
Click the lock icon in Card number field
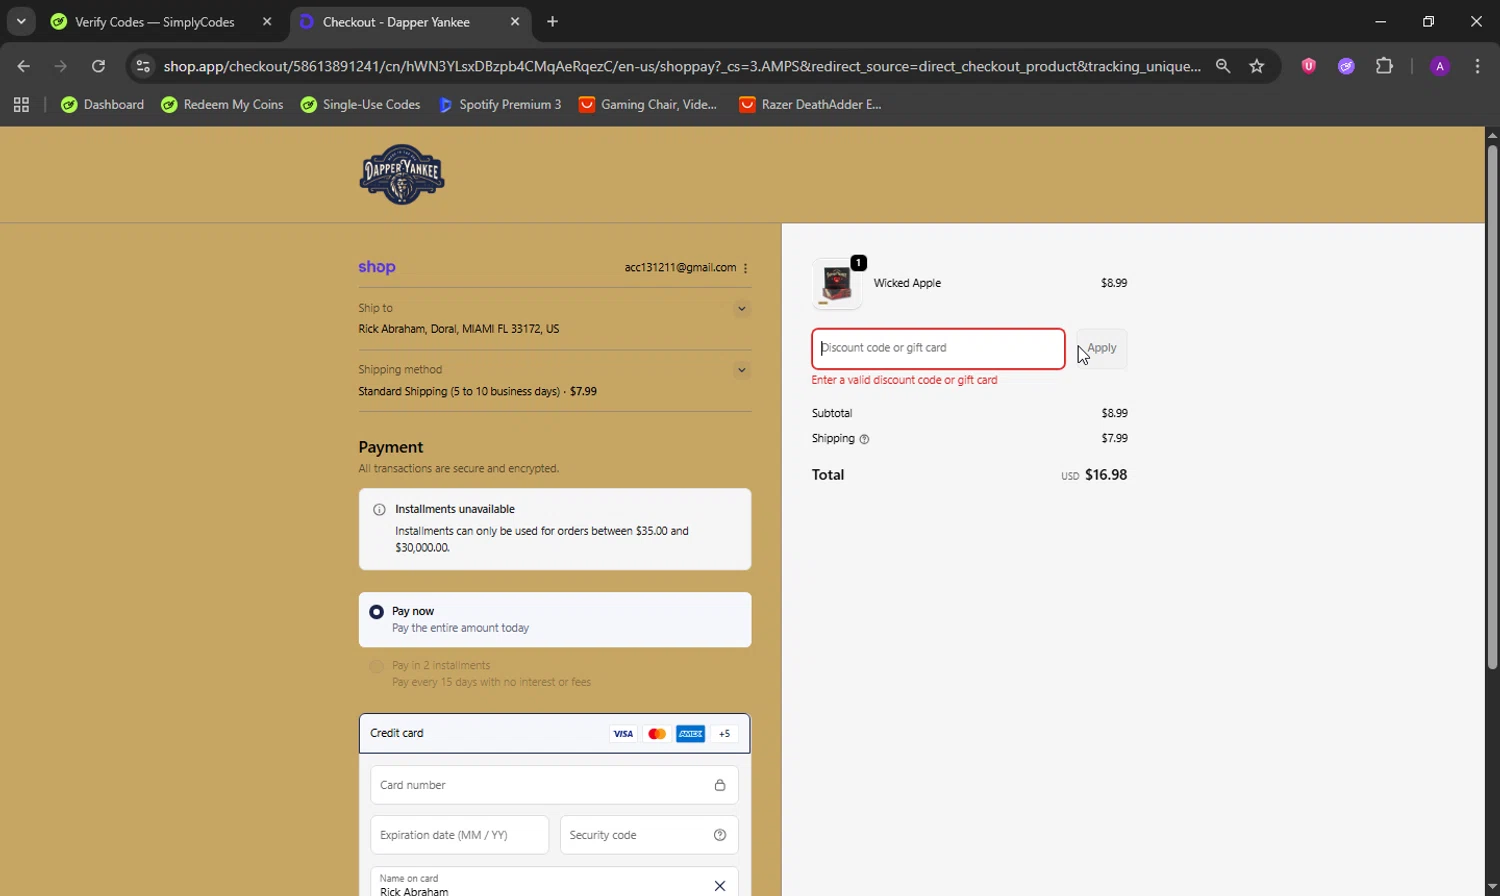[x=720, y=785]
